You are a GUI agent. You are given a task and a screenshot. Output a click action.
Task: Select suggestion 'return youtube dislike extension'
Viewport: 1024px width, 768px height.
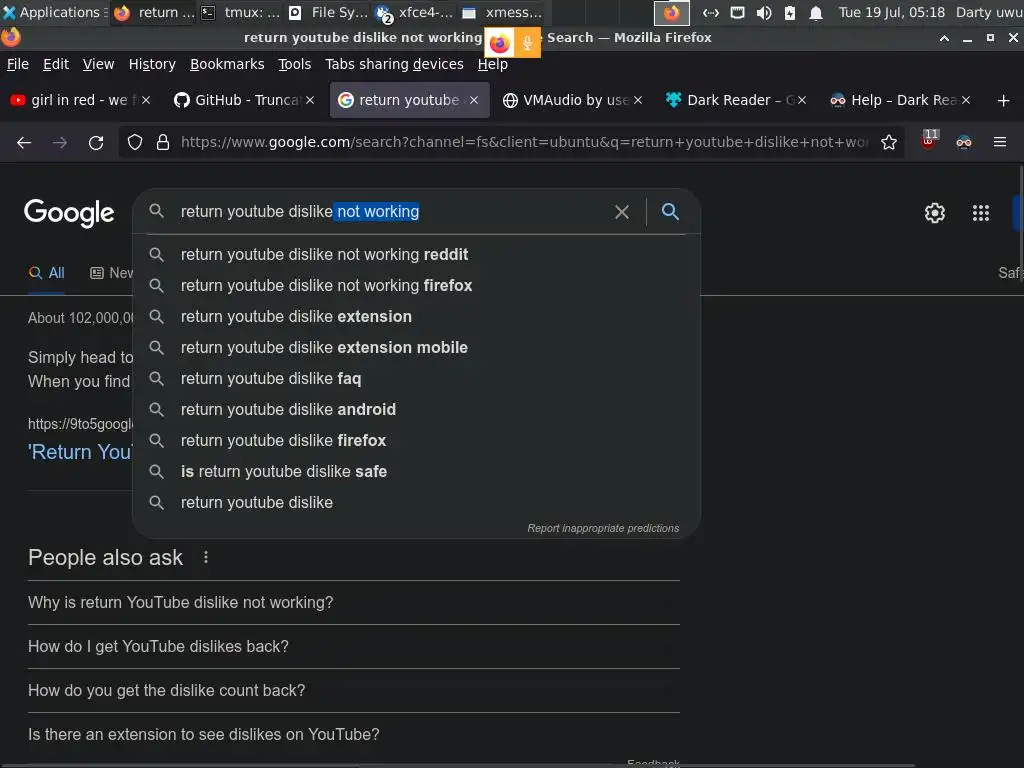point(416,316)
